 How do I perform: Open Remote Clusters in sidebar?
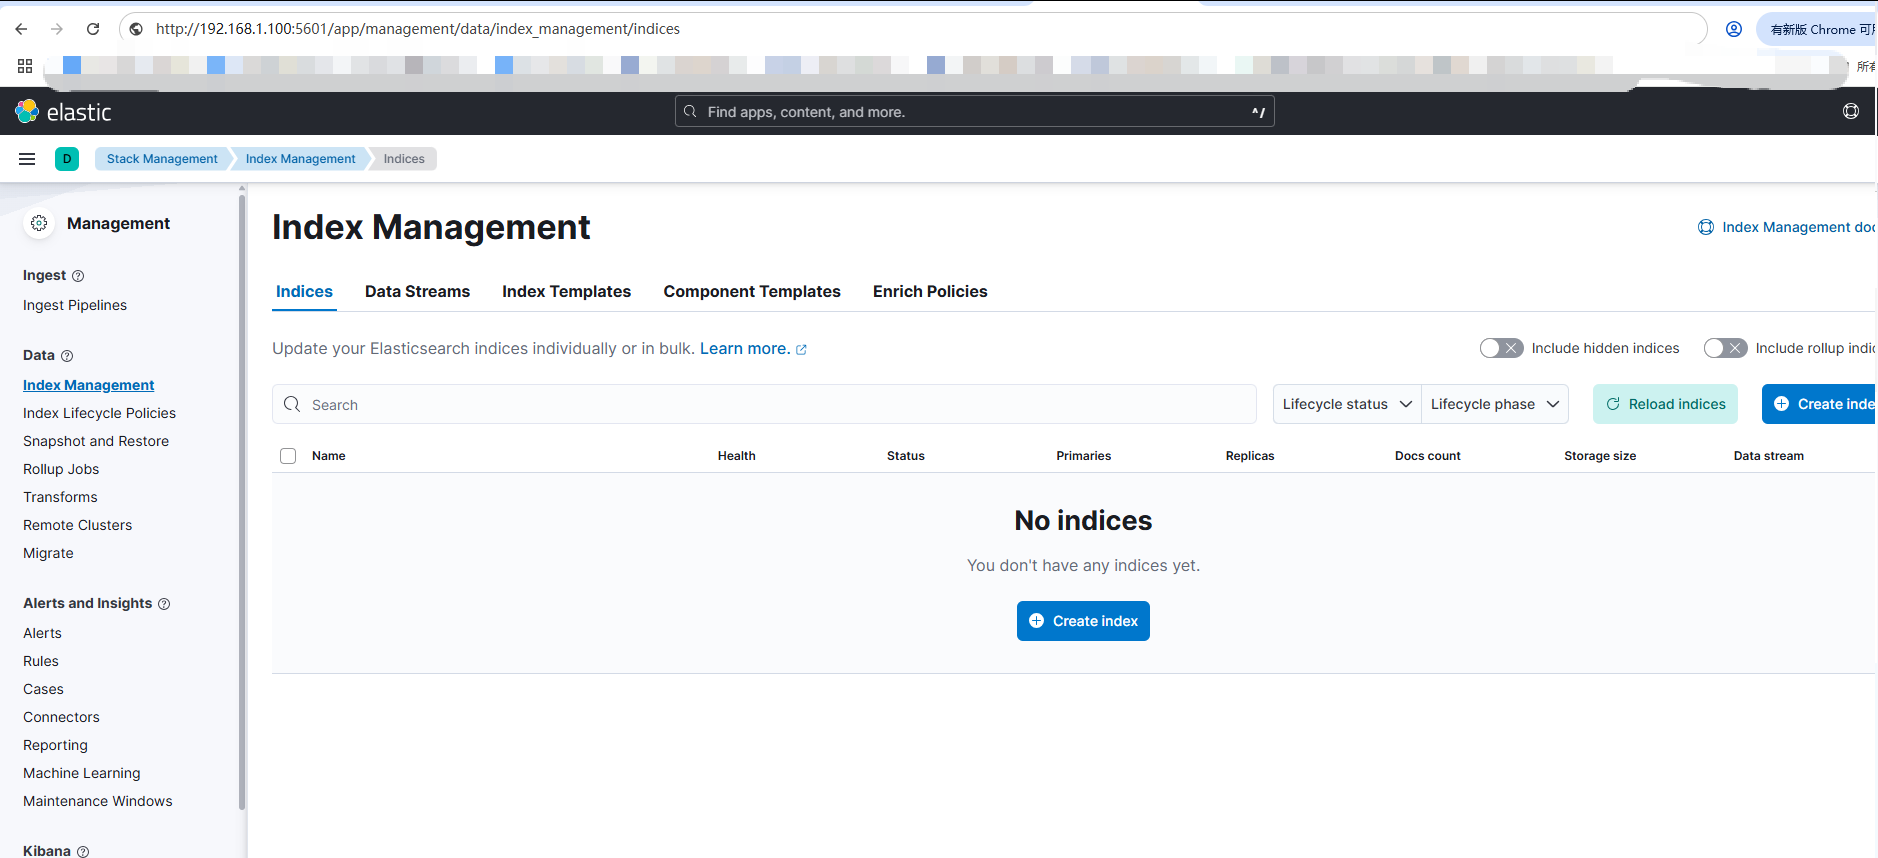click(77, 525)
